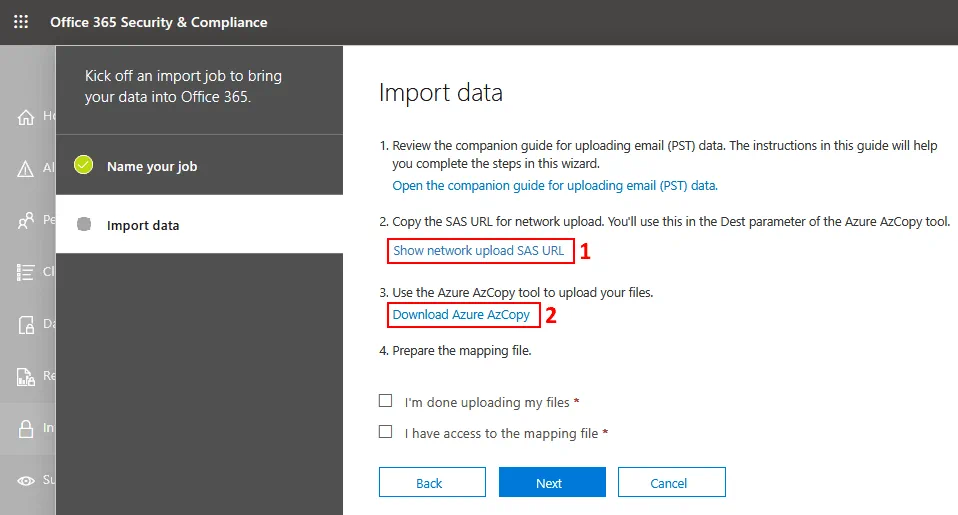Open Alerts via the warning triangle icon
The width and height of the screenshot is (958, 515).
pyautogui.click(x=27, y=169)
